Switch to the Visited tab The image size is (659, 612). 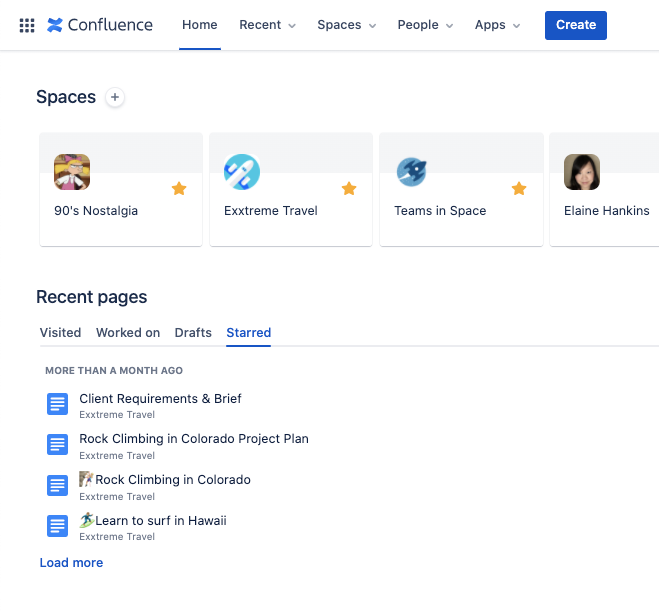60,332
